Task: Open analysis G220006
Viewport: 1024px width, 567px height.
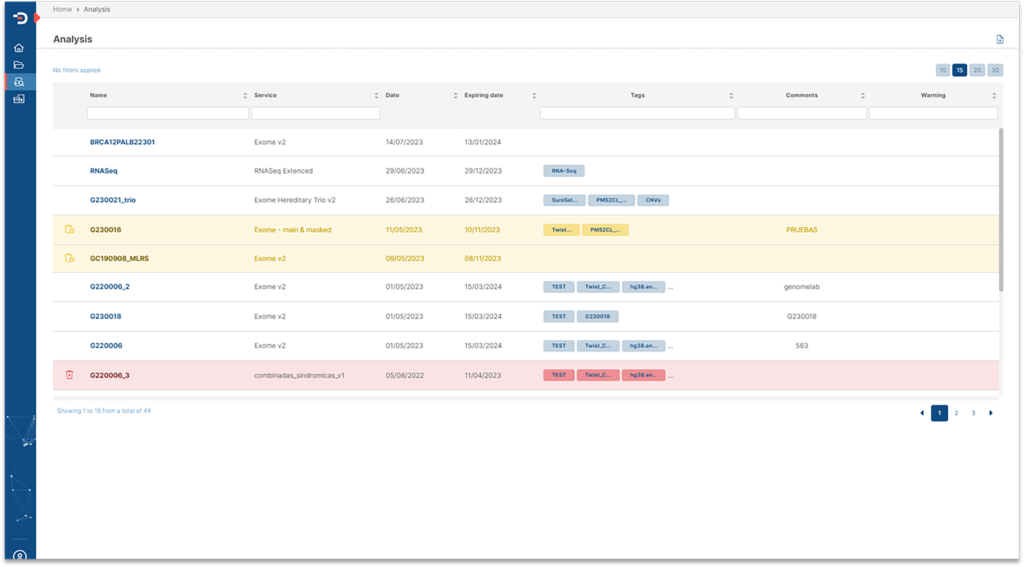Action: 106,346
